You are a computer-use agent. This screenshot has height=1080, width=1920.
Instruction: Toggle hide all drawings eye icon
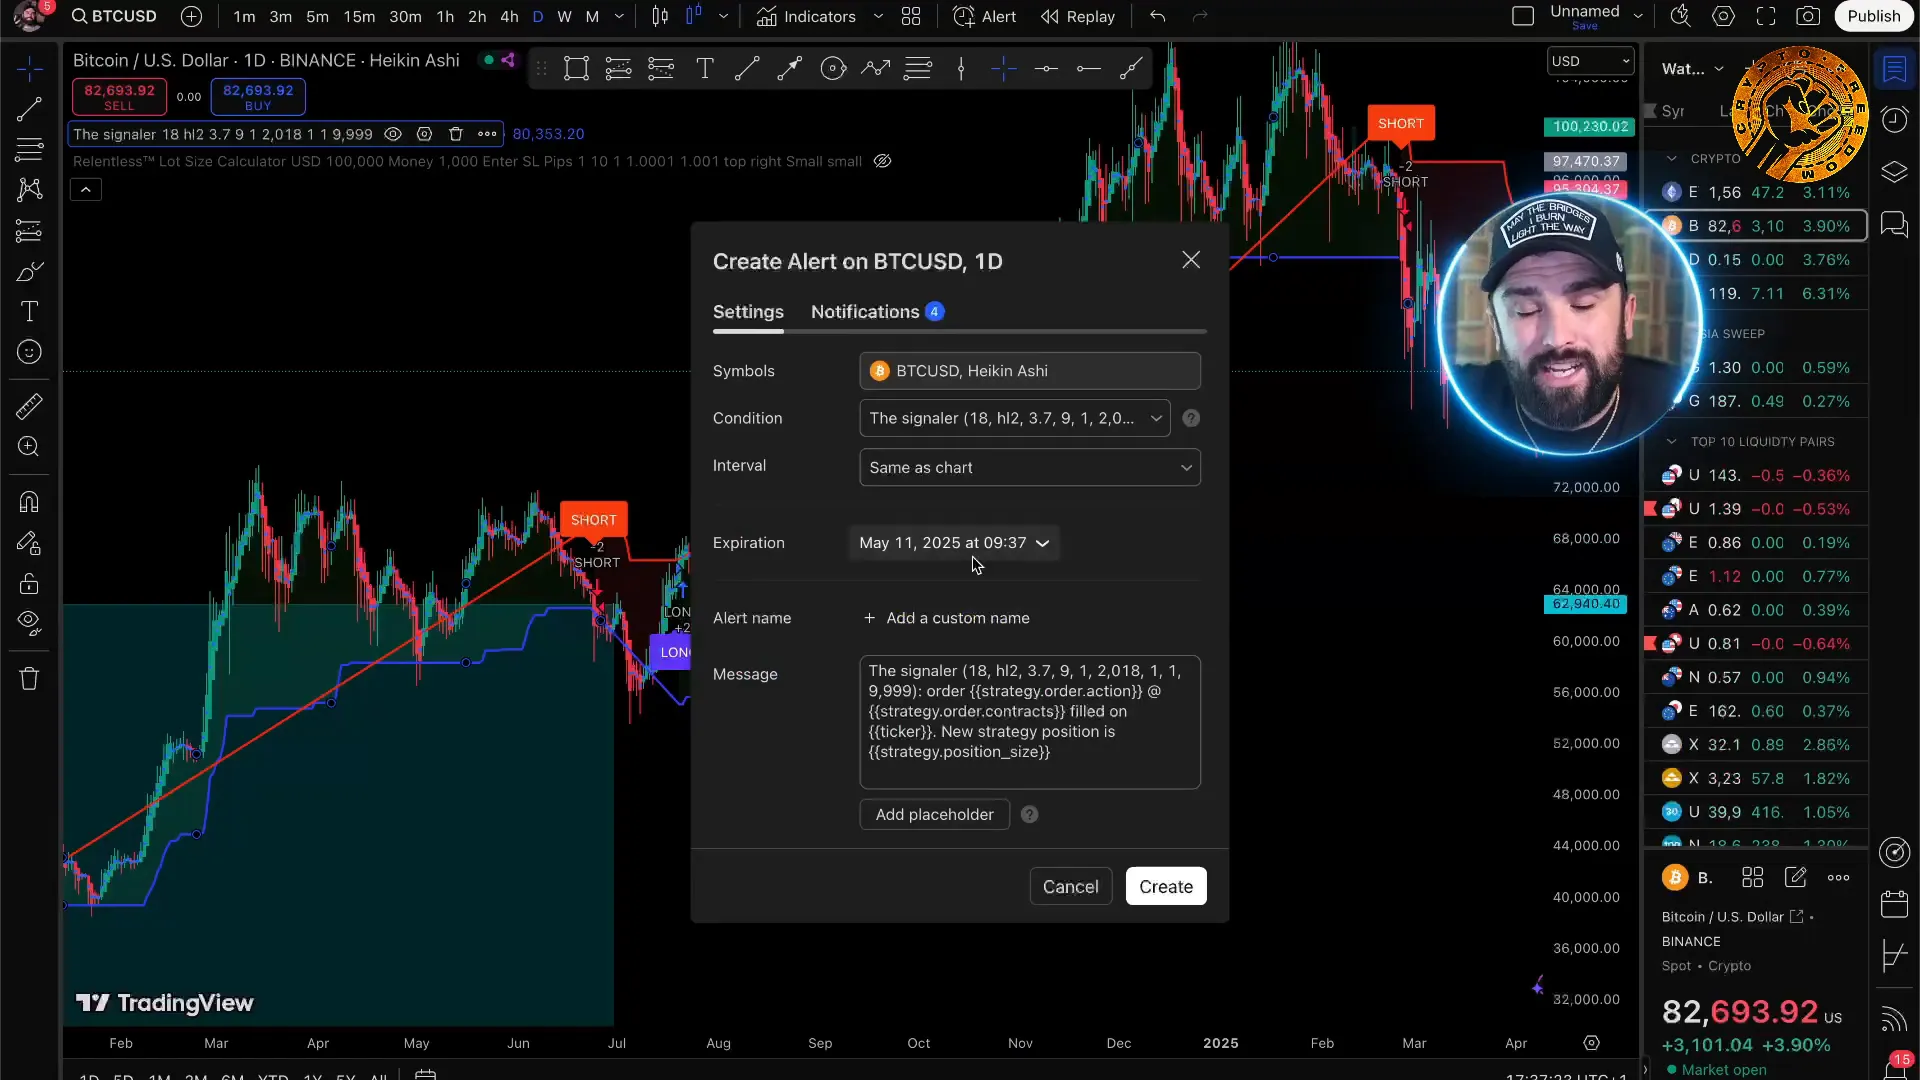(29, 624)
